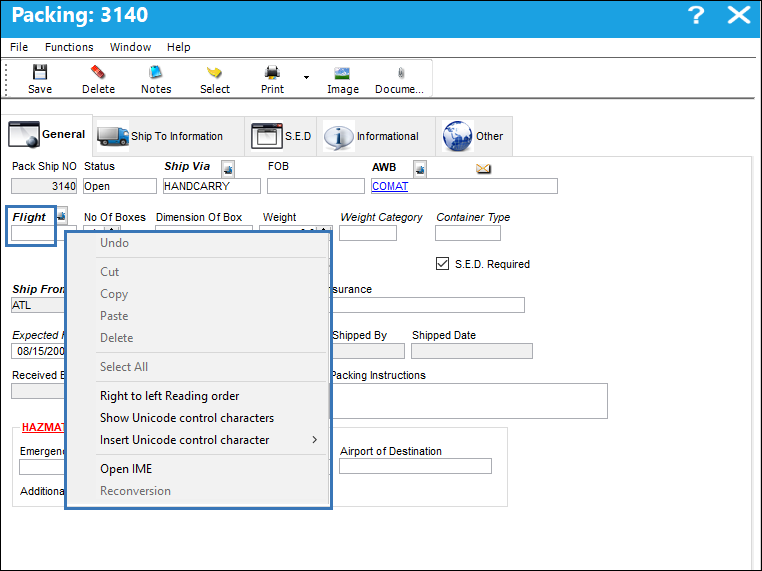Click the Insurance input field
Screen dimensions: 762x571
(428, 305)
